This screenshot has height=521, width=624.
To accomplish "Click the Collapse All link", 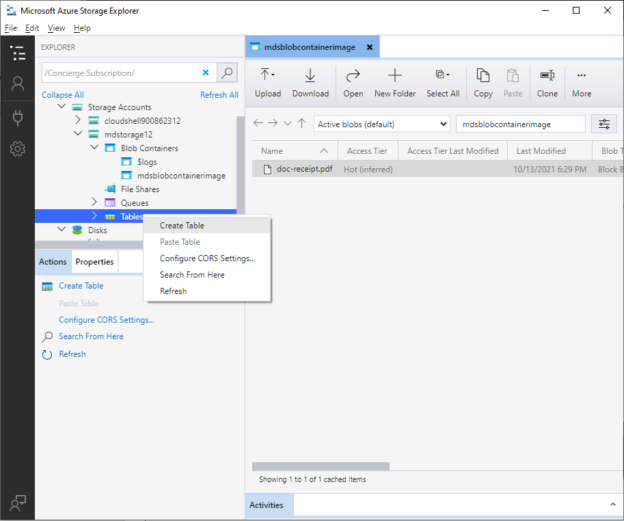I will [62, 95].
